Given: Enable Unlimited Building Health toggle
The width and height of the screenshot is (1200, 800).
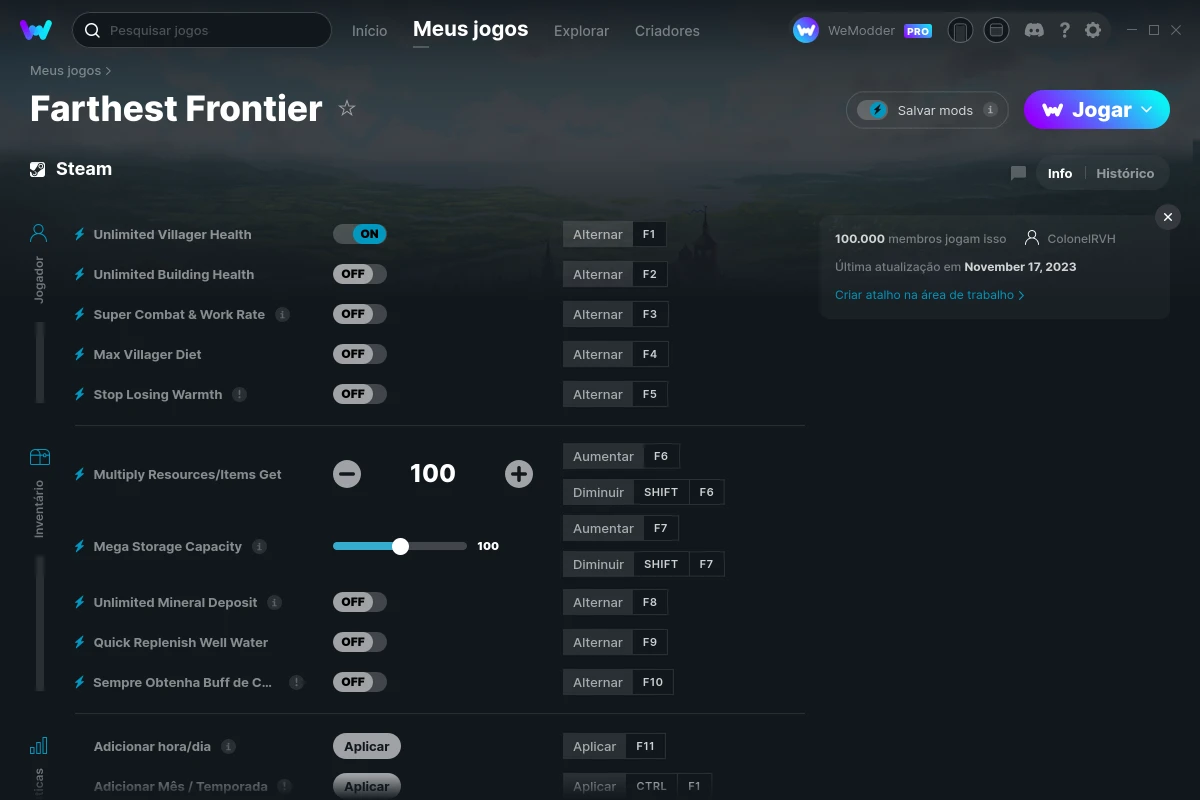Looking at the screenshot, I should click(x=360, y=274).
